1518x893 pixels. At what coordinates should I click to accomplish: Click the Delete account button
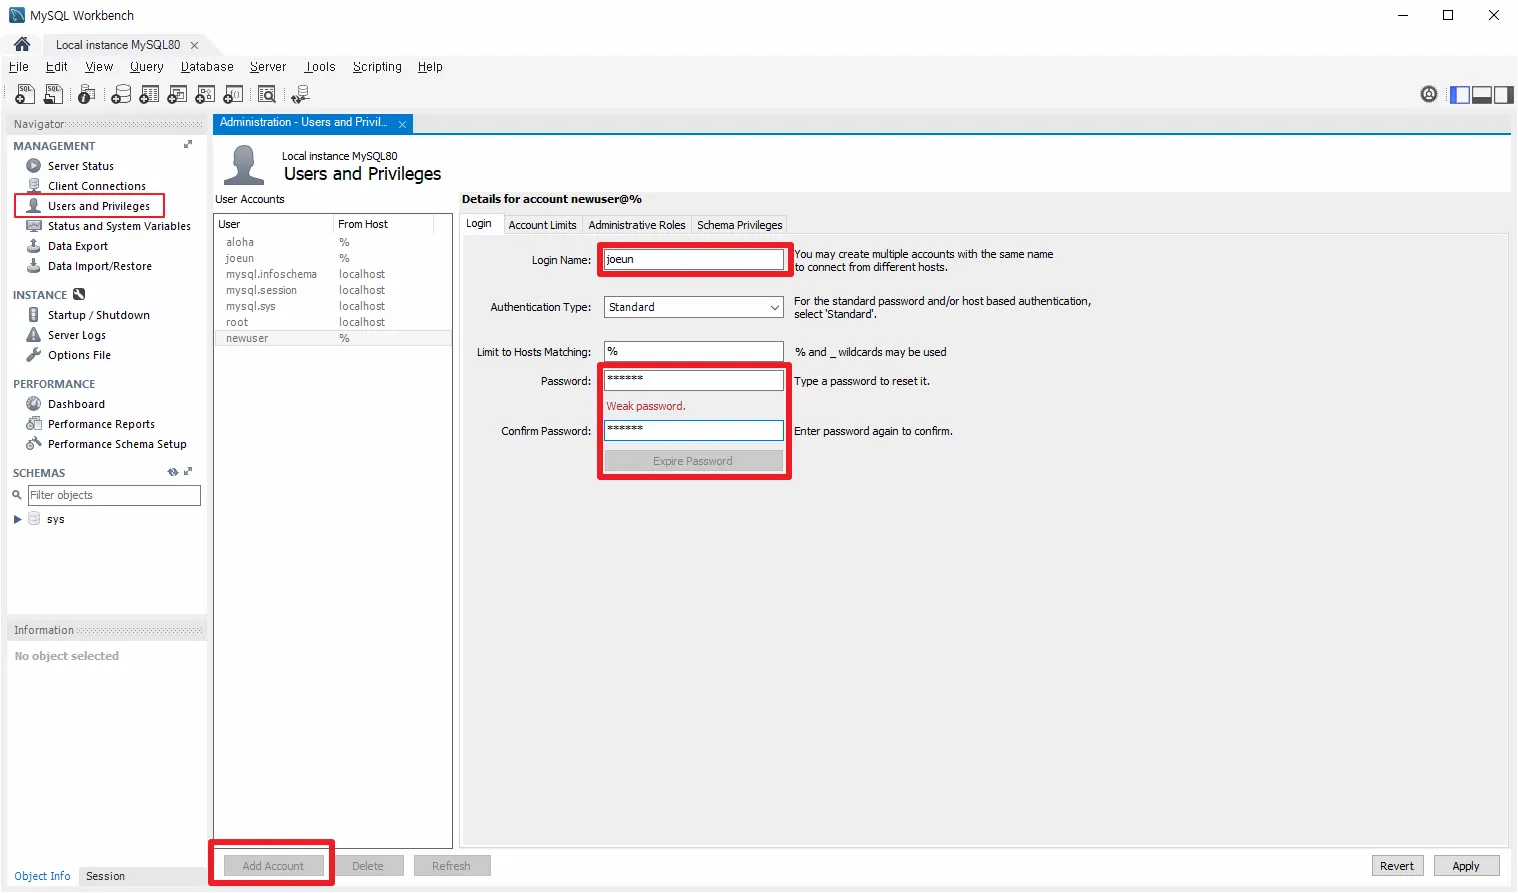pyautogui.click(x=368, y=866)
